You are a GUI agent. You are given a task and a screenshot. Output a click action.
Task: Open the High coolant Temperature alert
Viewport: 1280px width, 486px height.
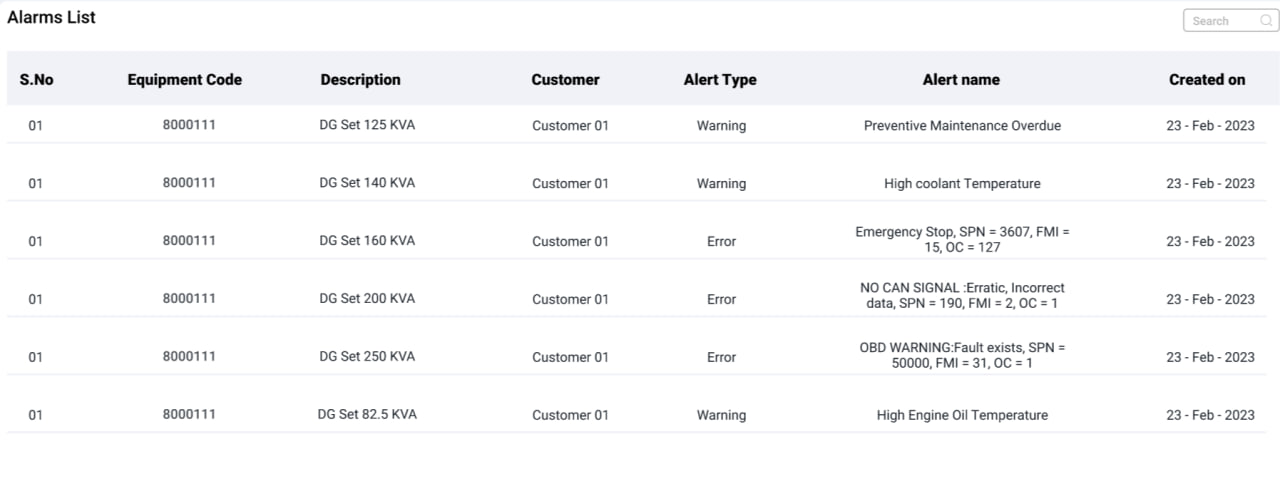point(962,184)
